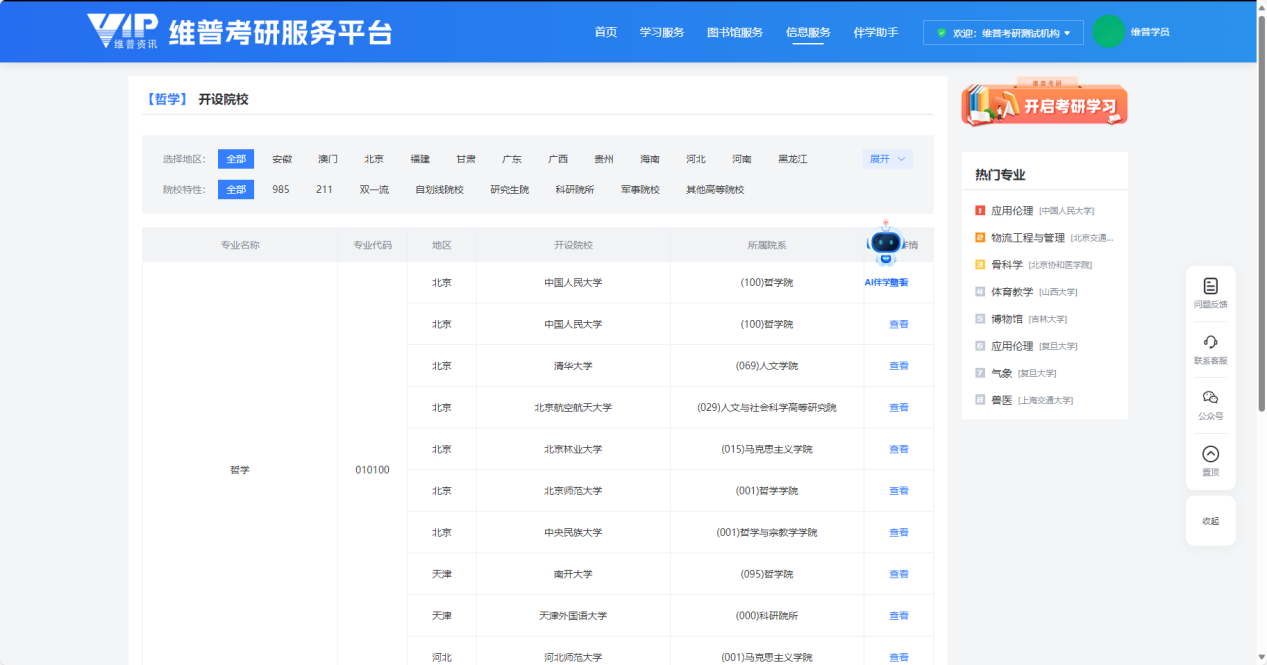Click the green user avatar

pos(1108,32)
